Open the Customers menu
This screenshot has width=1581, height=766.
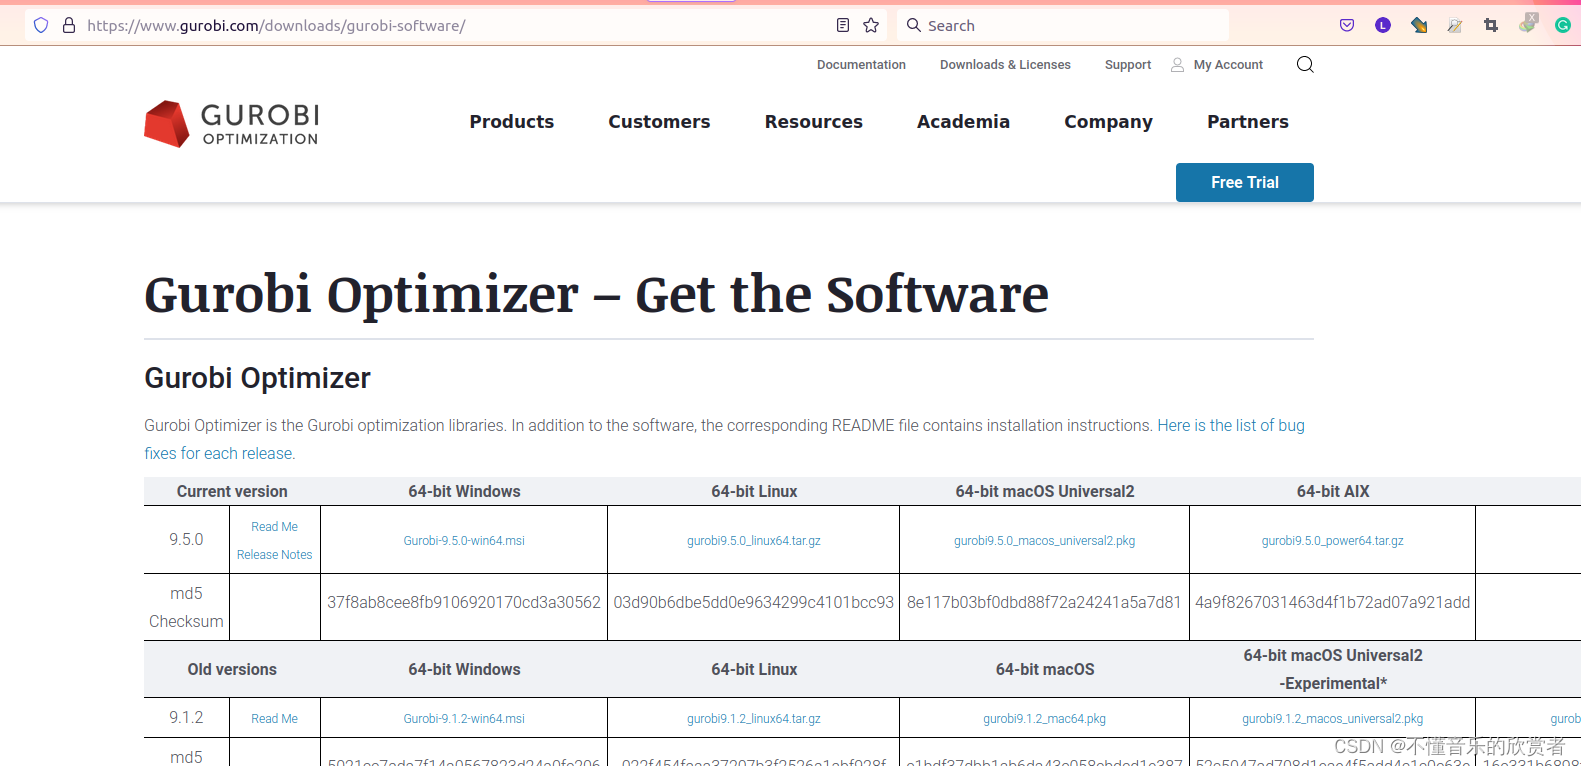659,122
